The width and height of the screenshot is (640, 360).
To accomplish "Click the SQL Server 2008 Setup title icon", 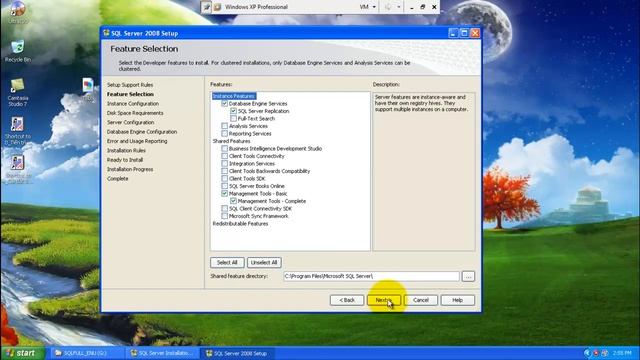I will click(x=106, y=33).
